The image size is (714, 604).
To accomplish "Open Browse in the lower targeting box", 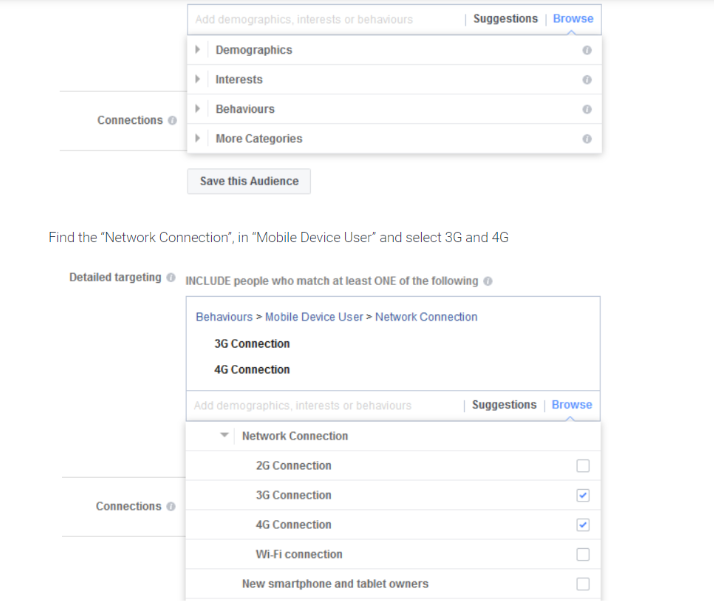I will coord(572,405).
